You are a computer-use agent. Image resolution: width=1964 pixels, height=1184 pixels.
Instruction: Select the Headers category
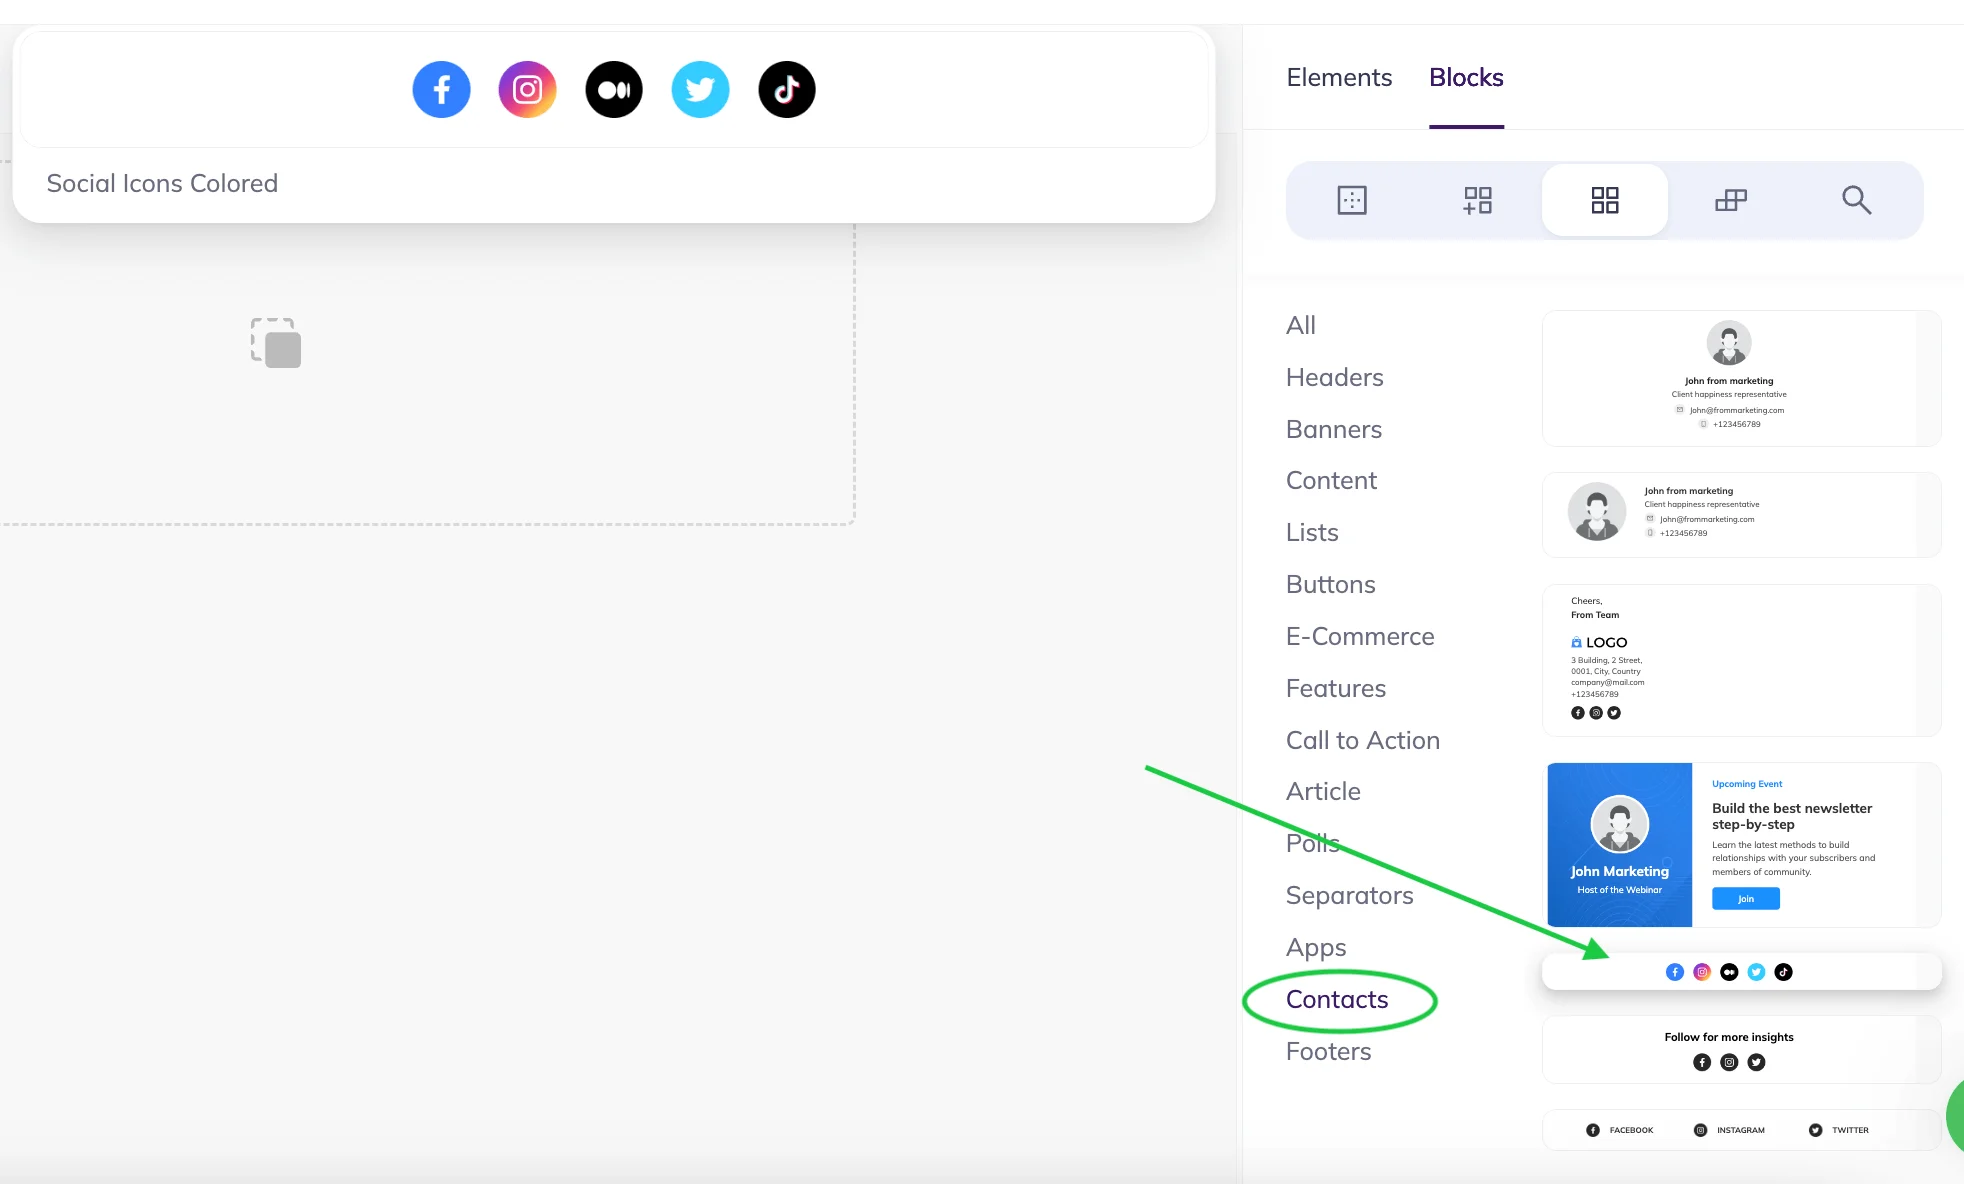1335,377
